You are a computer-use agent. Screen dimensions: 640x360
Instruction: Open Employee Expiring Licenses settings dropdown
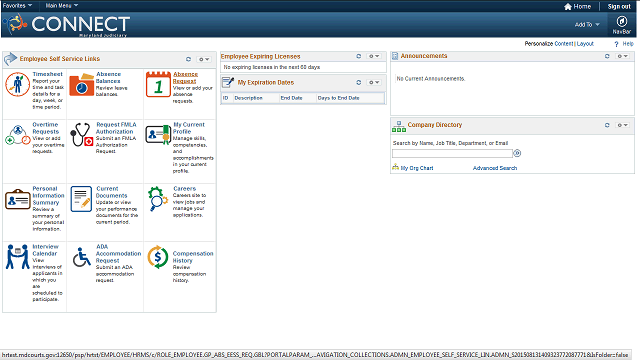[x=374, y=56]
